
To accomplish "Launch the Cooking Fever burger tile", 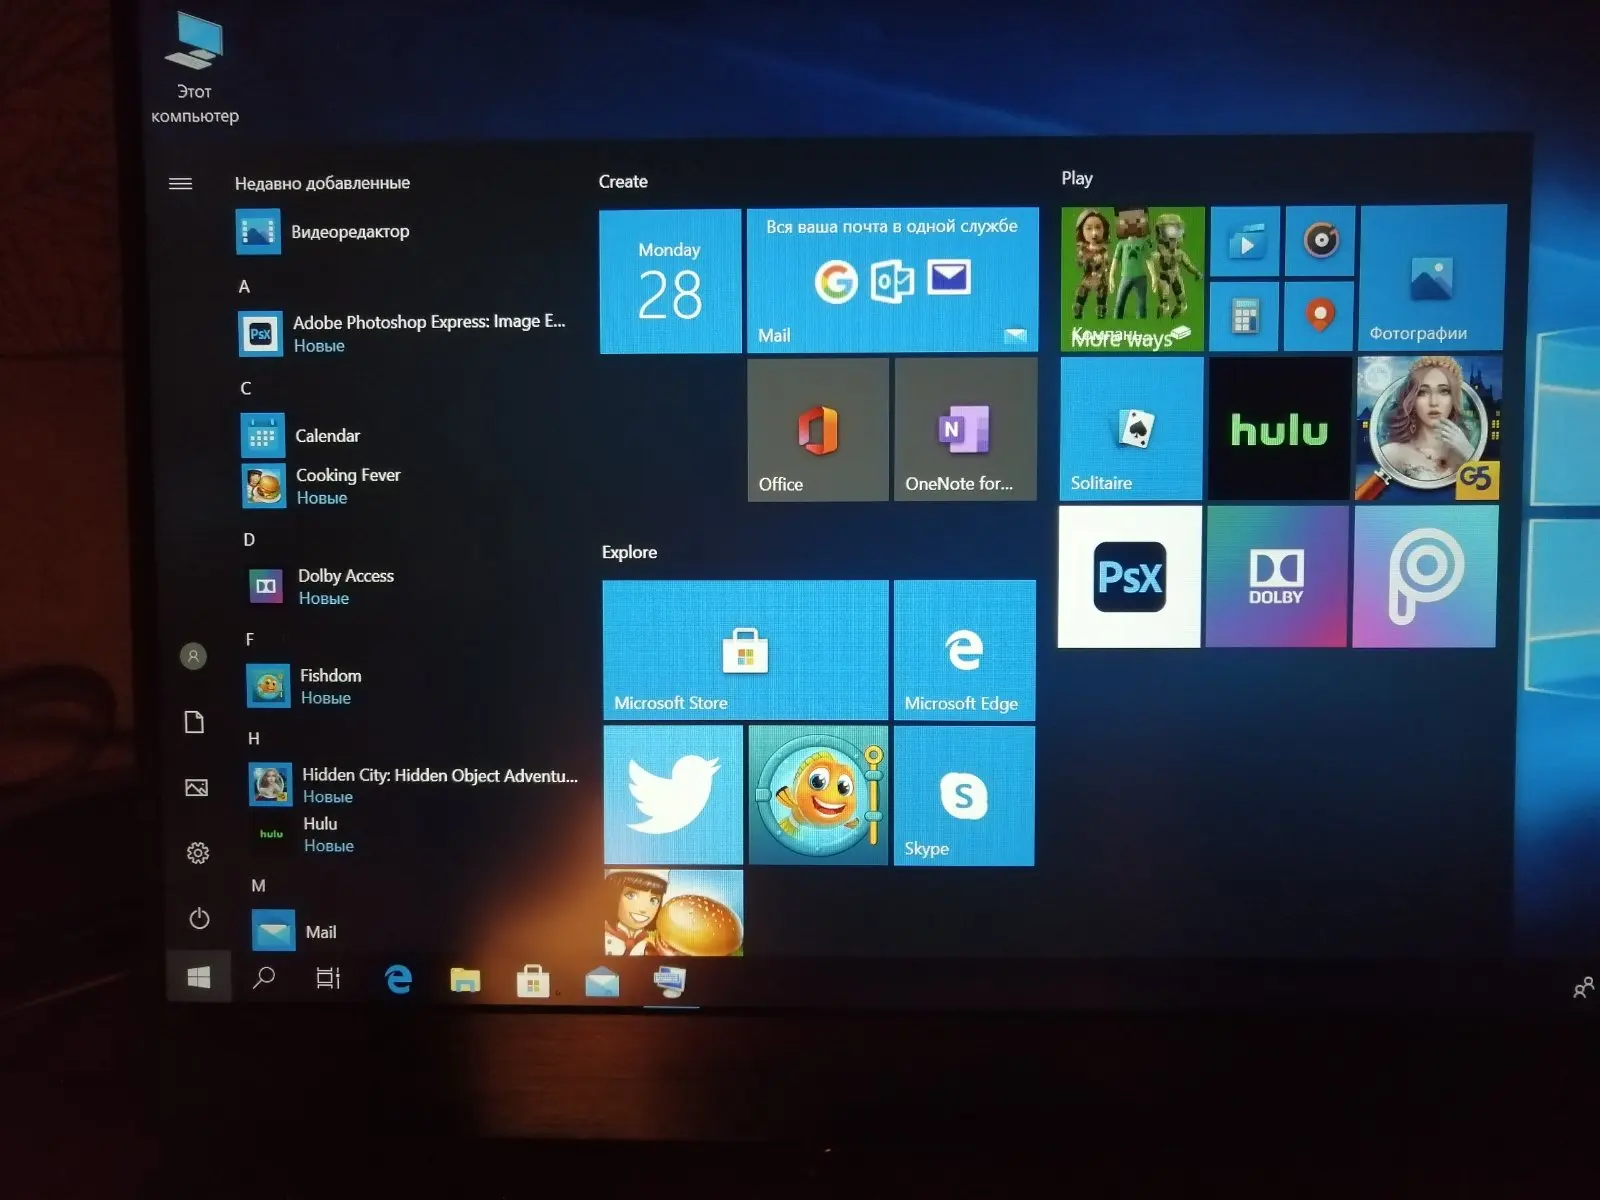I will click(x=674, y=912).
